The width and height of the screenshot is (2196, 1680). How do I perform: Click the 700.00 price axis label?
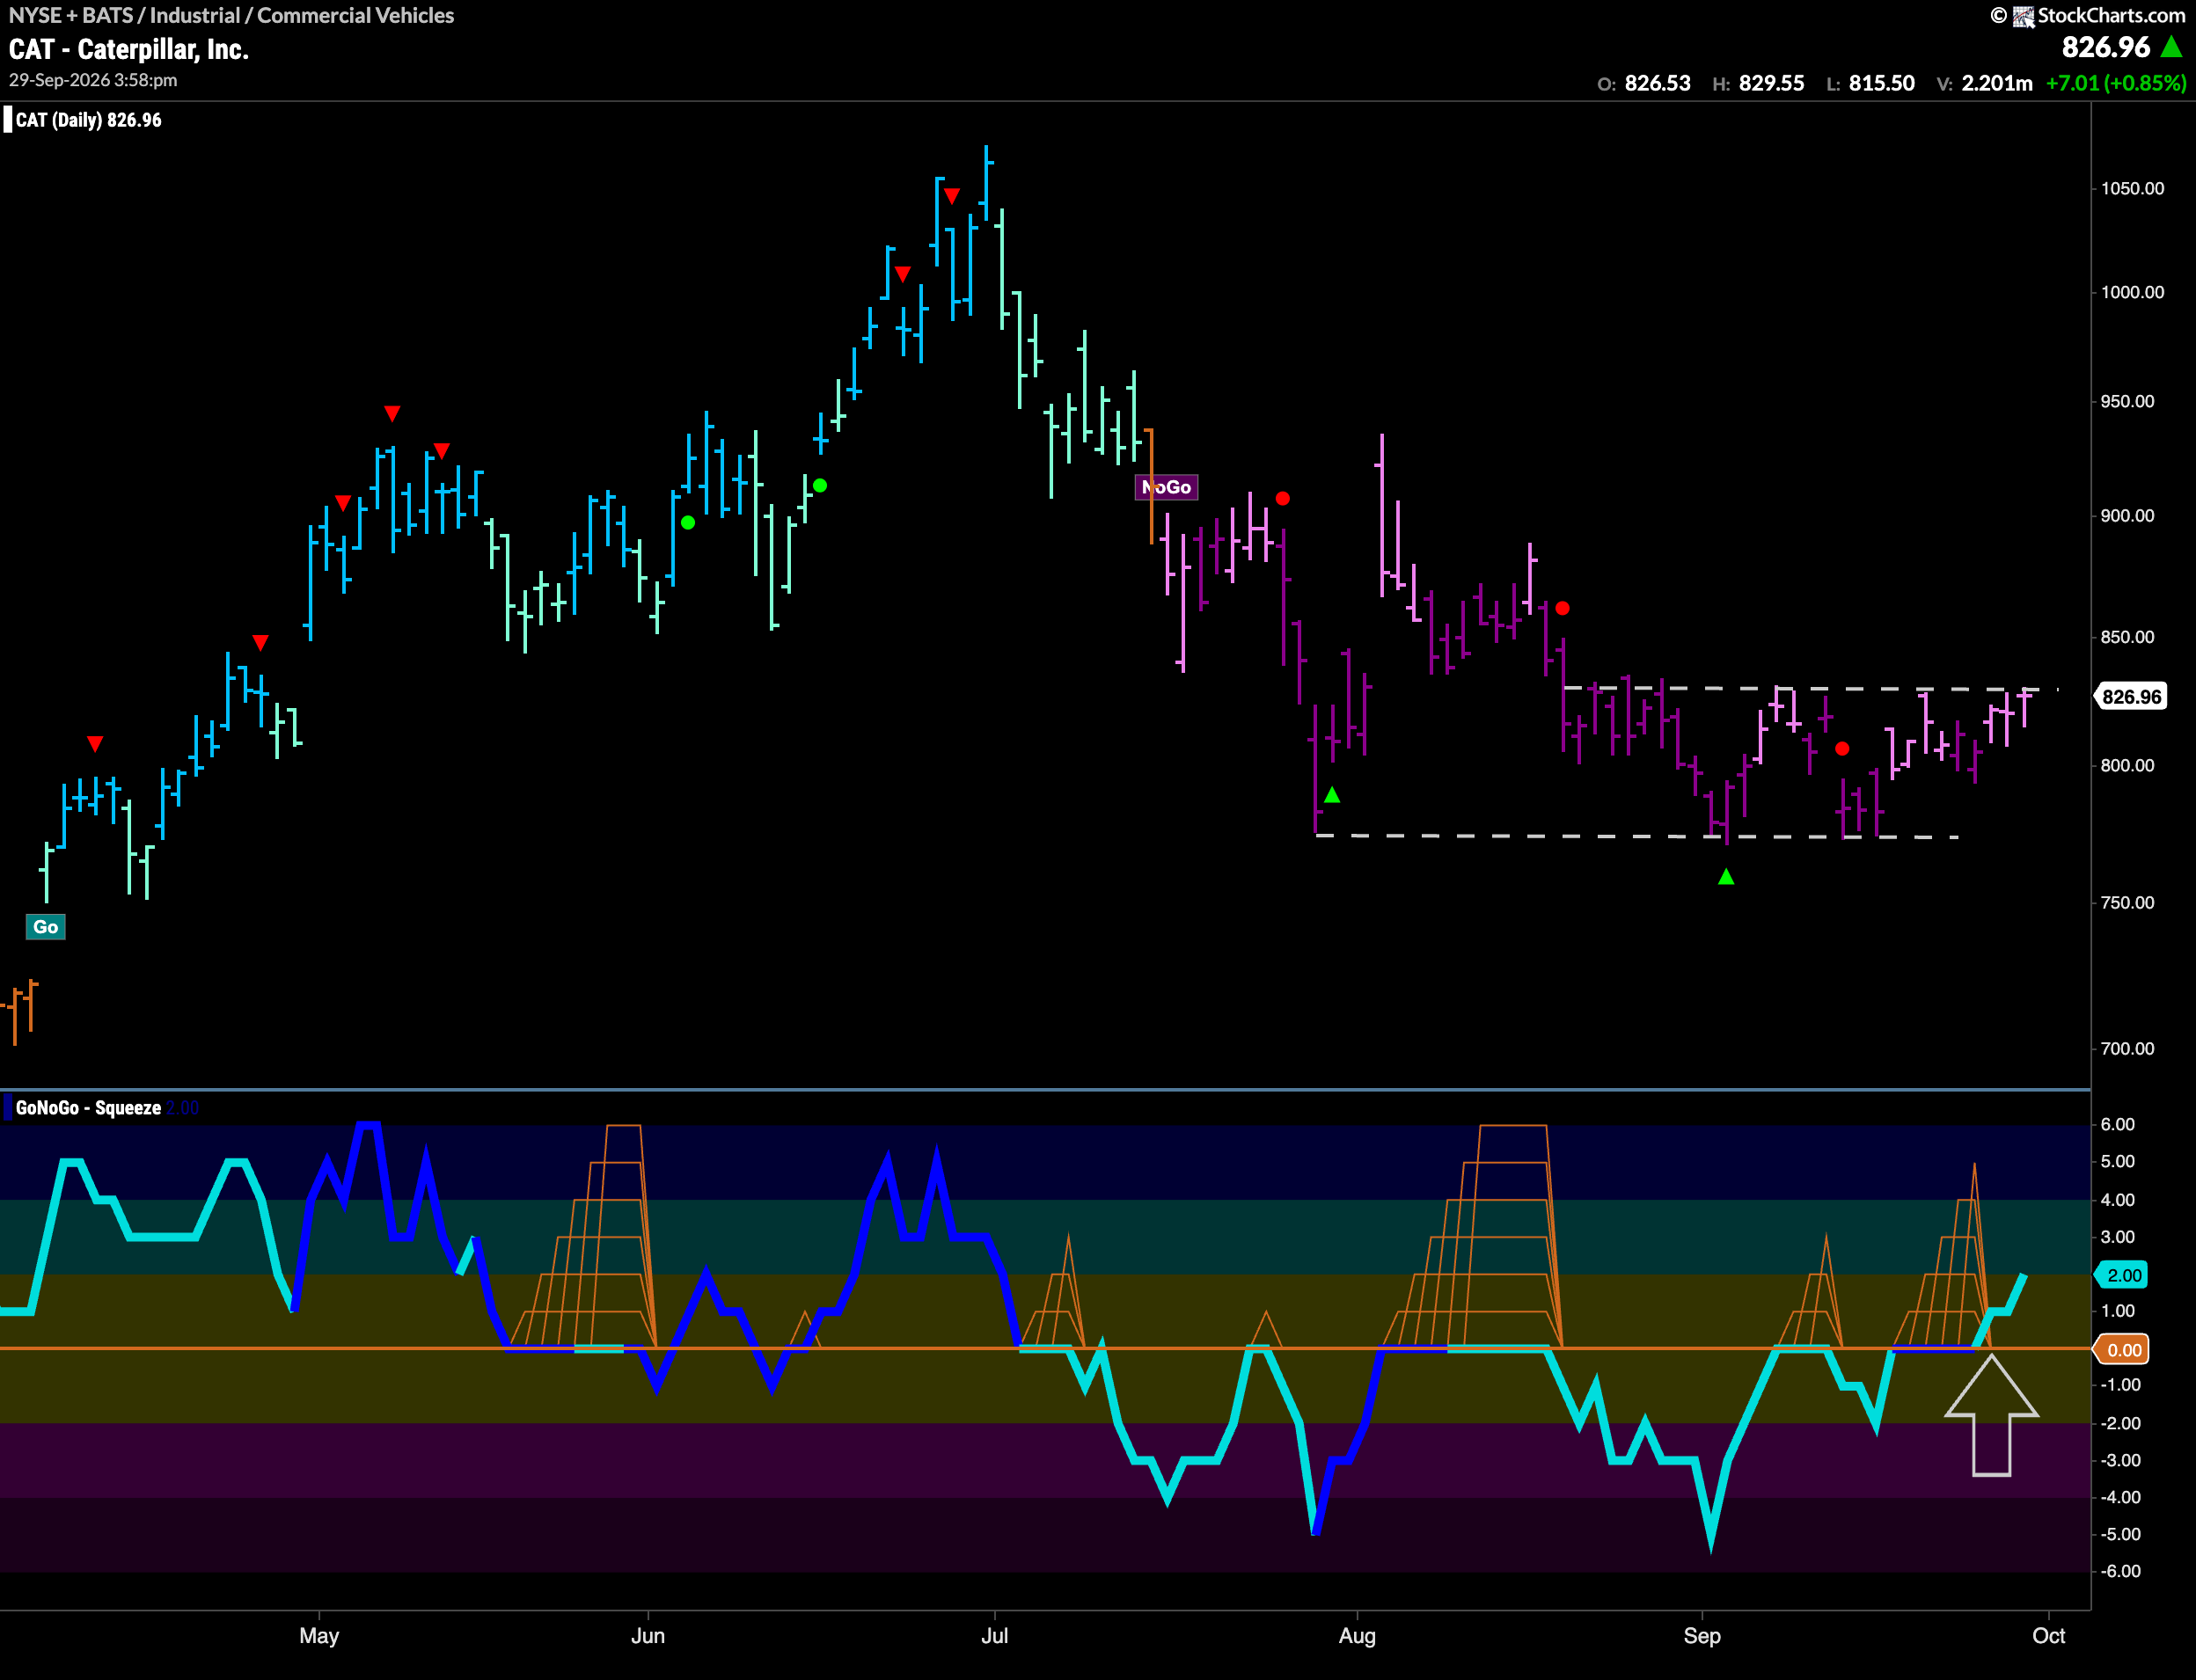pos(2127,1048)
